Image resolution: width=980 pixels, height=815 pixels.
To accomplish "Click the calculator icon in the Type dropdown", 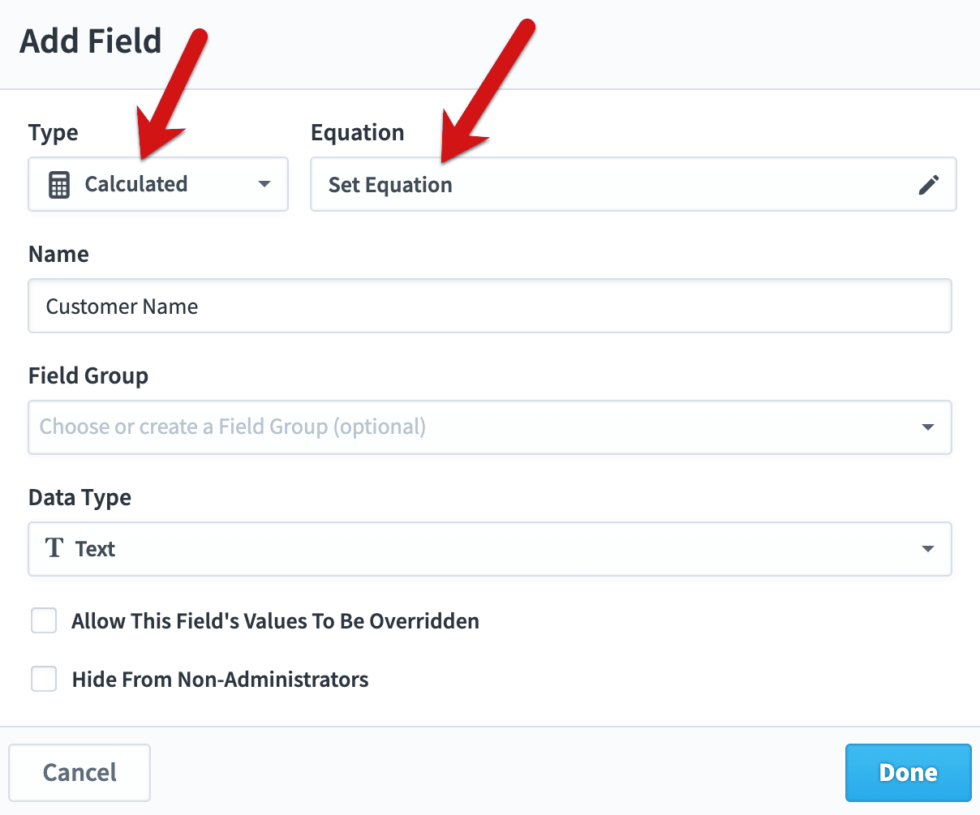I will pos(57,184).
